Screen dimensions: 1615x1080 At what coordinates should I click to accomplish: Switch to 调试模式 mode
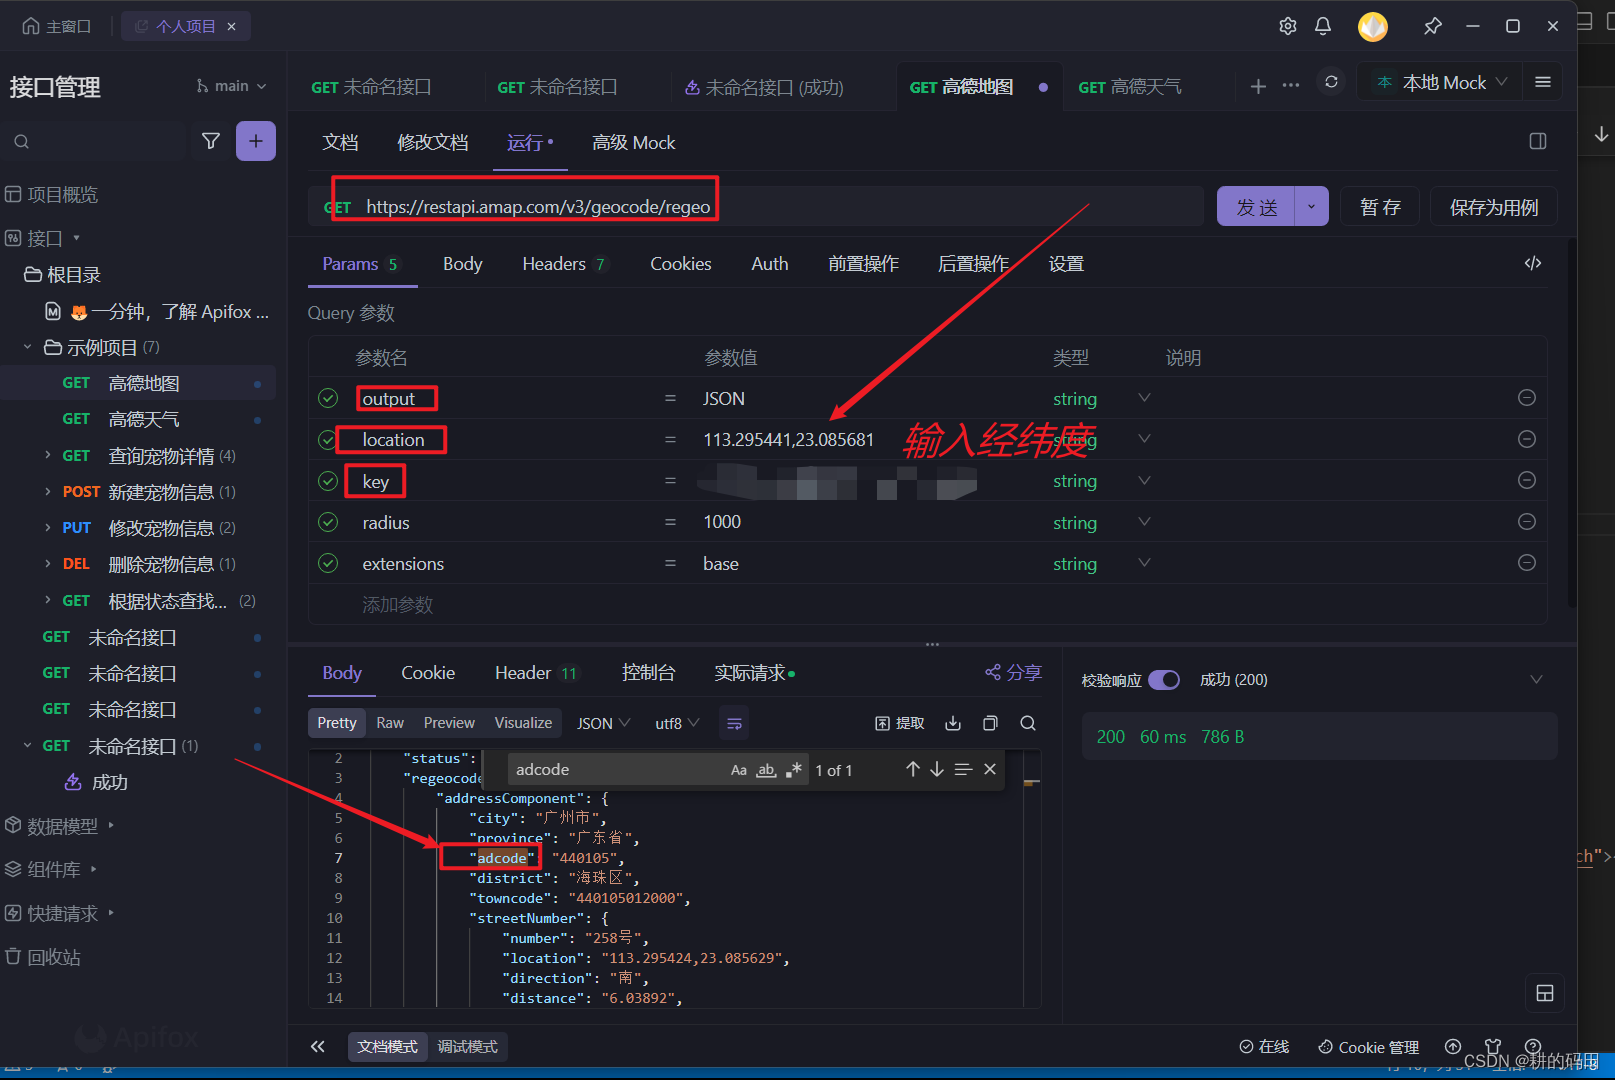coord(467,1046)
